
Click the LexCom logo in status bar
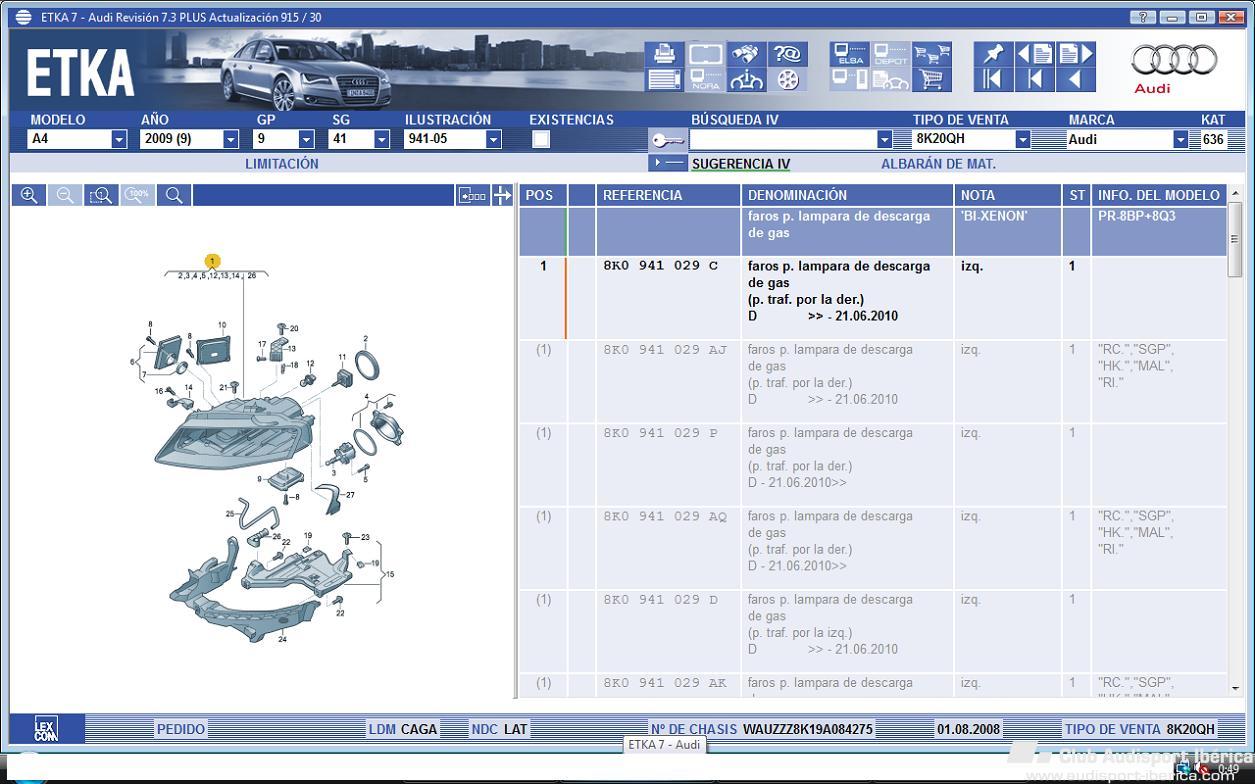(x=46, y=729)
